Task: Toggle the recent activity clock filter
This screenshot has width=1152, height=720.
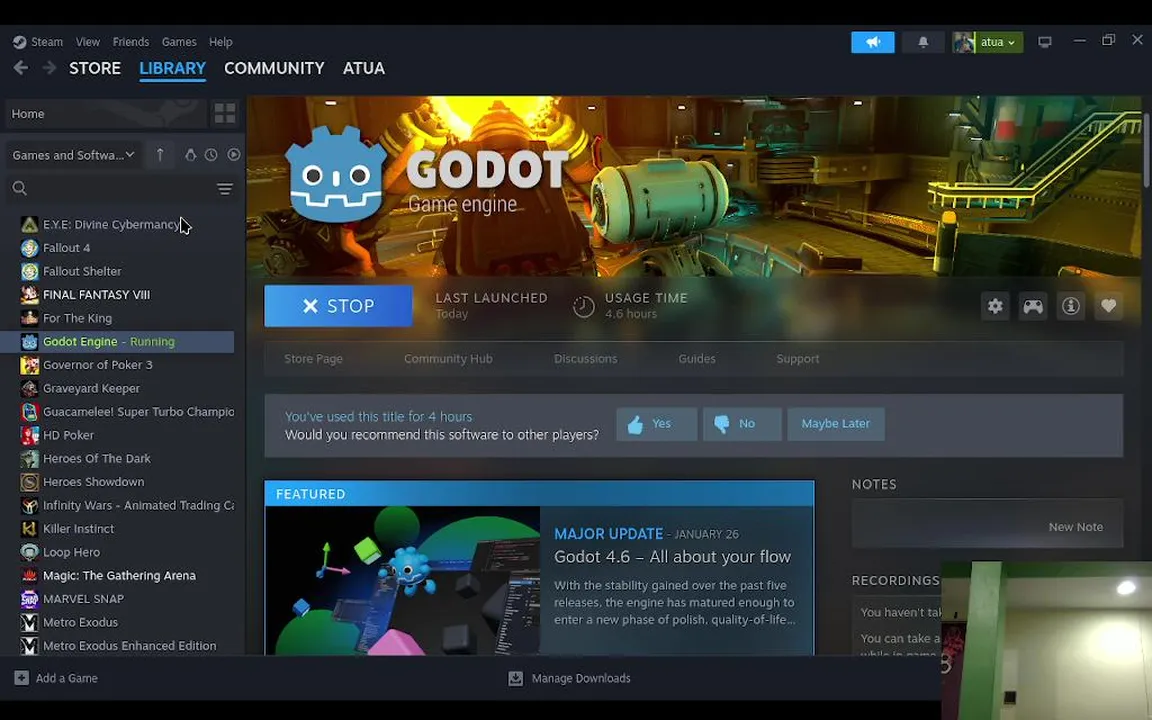Action: coord(211,154)
